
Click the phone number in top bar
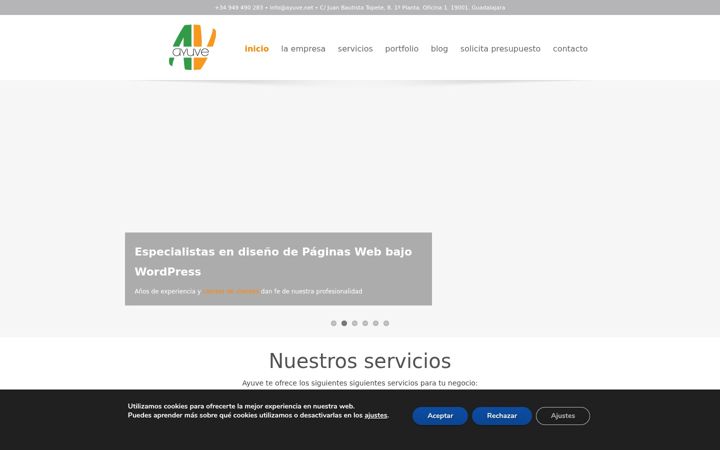[x=239, y=7]
